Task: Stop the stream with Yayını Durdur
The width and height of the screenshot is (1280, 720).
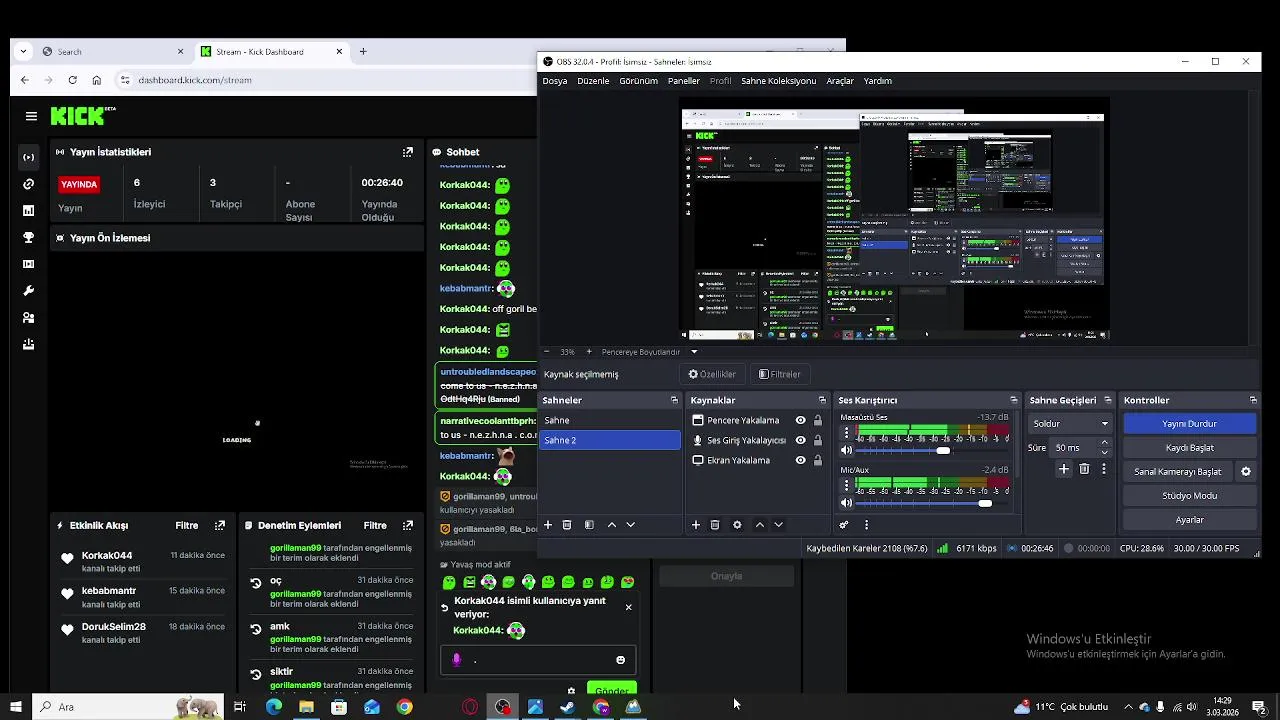Action: coord(1189,424)
